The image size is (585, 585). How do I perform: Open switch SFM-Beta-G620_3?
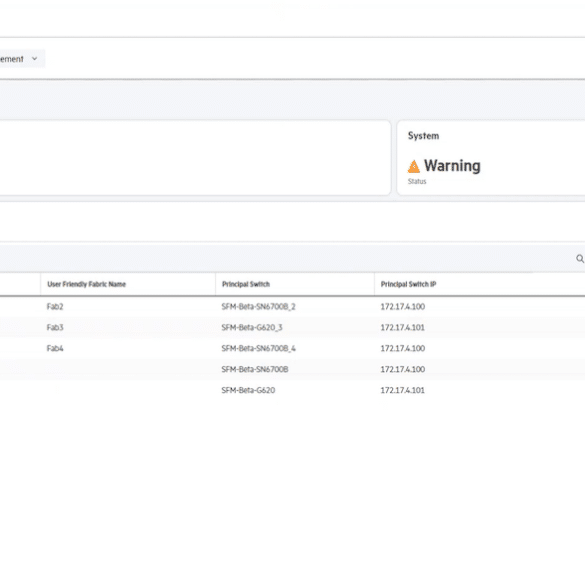[252, 328]
